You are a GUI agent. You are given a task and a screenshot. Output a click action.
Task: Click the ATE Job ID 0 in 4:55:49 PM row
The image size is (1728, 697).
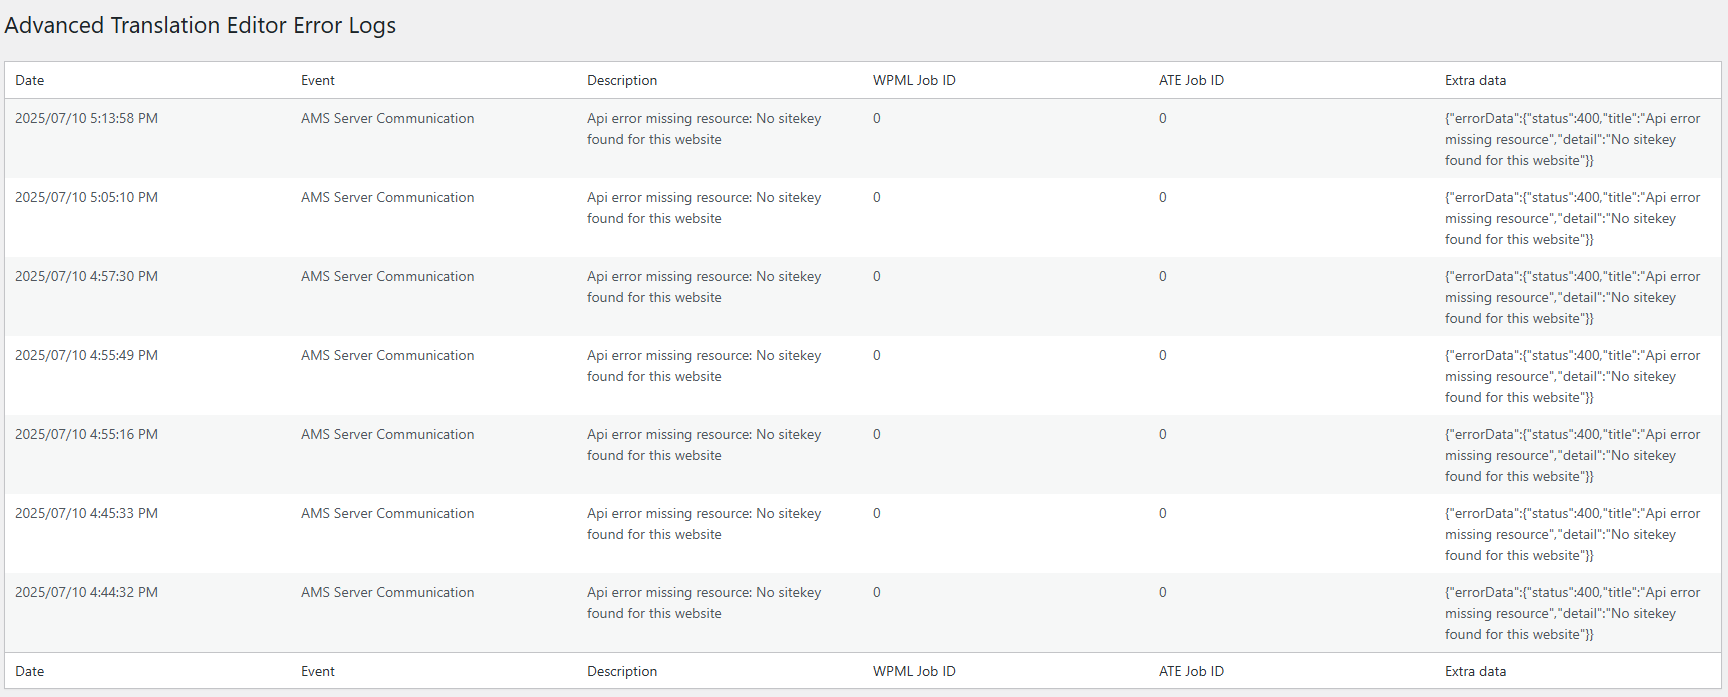click(1163, 355)
